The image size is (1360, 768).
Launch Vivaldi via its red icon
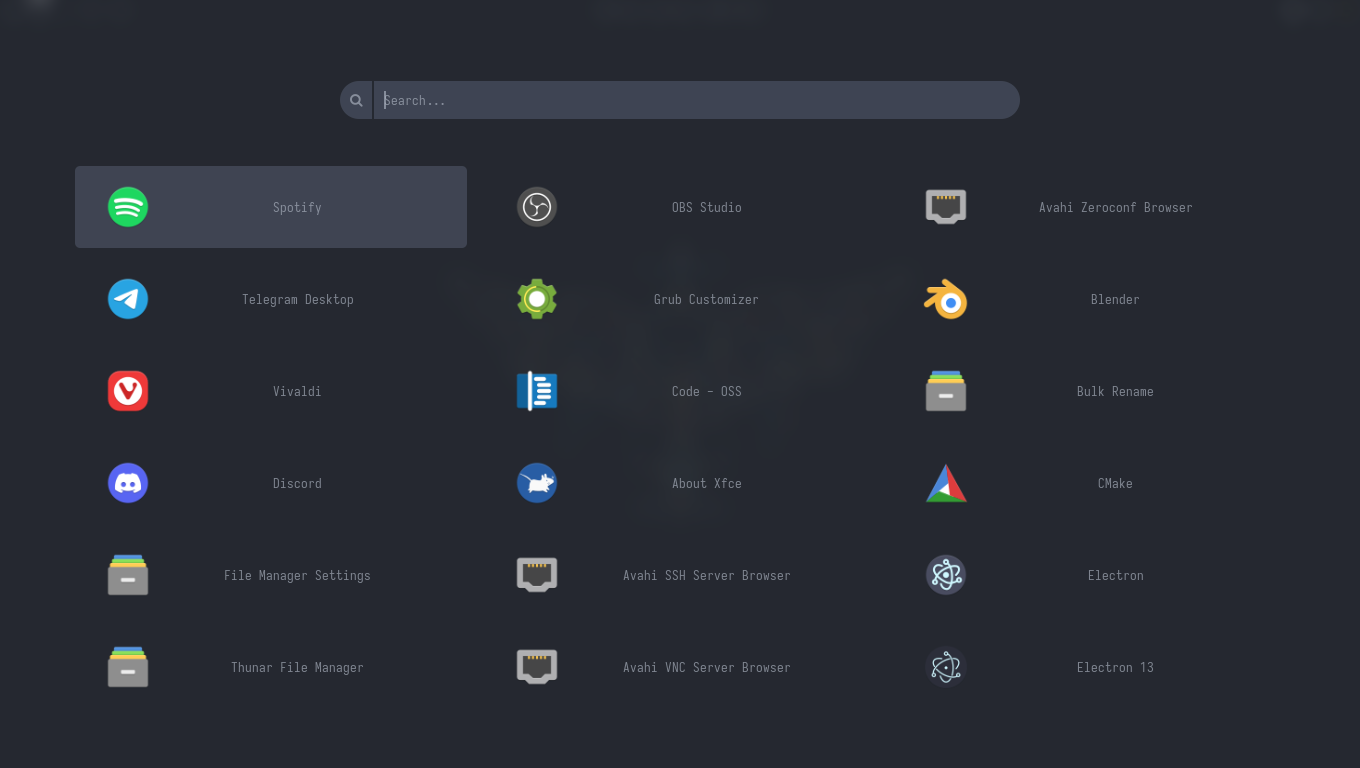[128, 391]
